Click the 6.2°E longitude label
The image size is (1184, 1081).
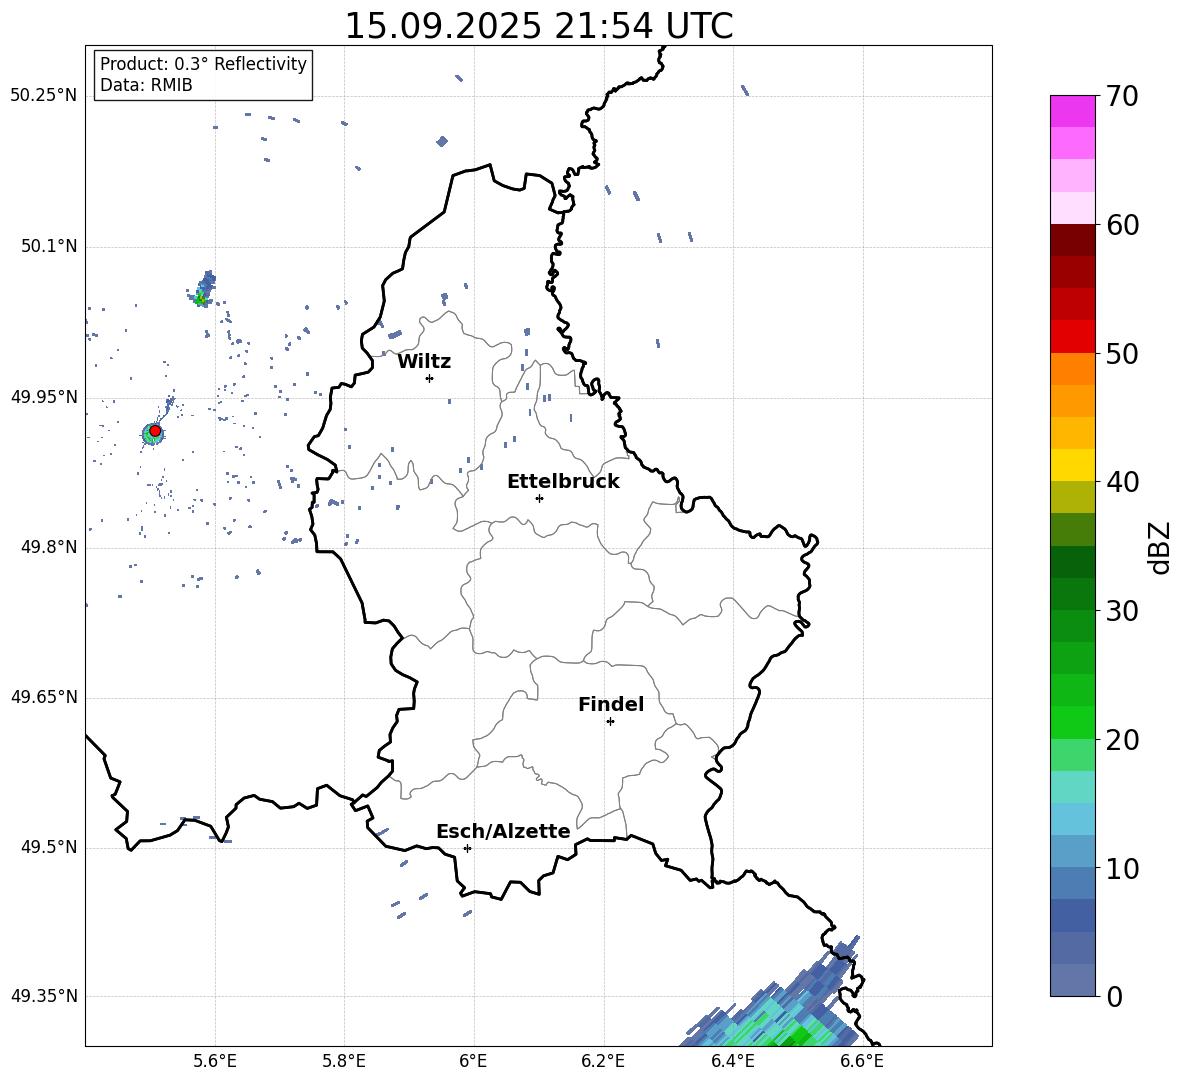click(603, 1061)
